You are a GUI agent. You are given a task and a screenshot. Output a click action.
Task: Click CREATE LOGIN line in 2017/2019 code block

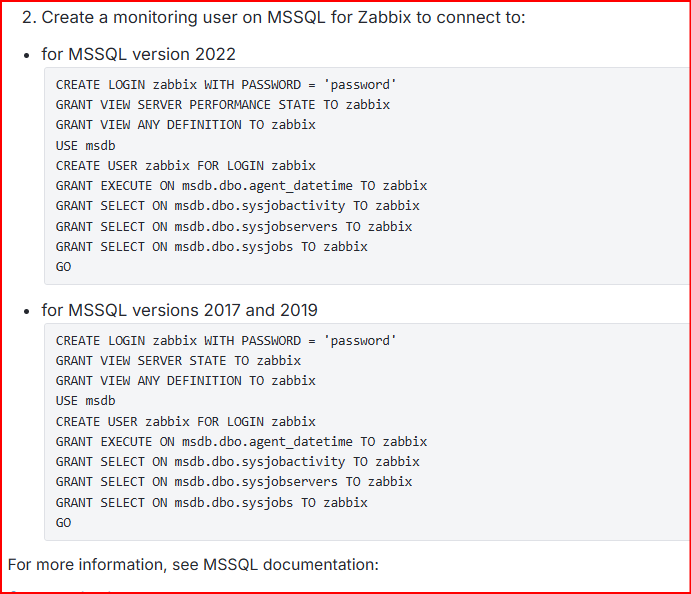226,341
